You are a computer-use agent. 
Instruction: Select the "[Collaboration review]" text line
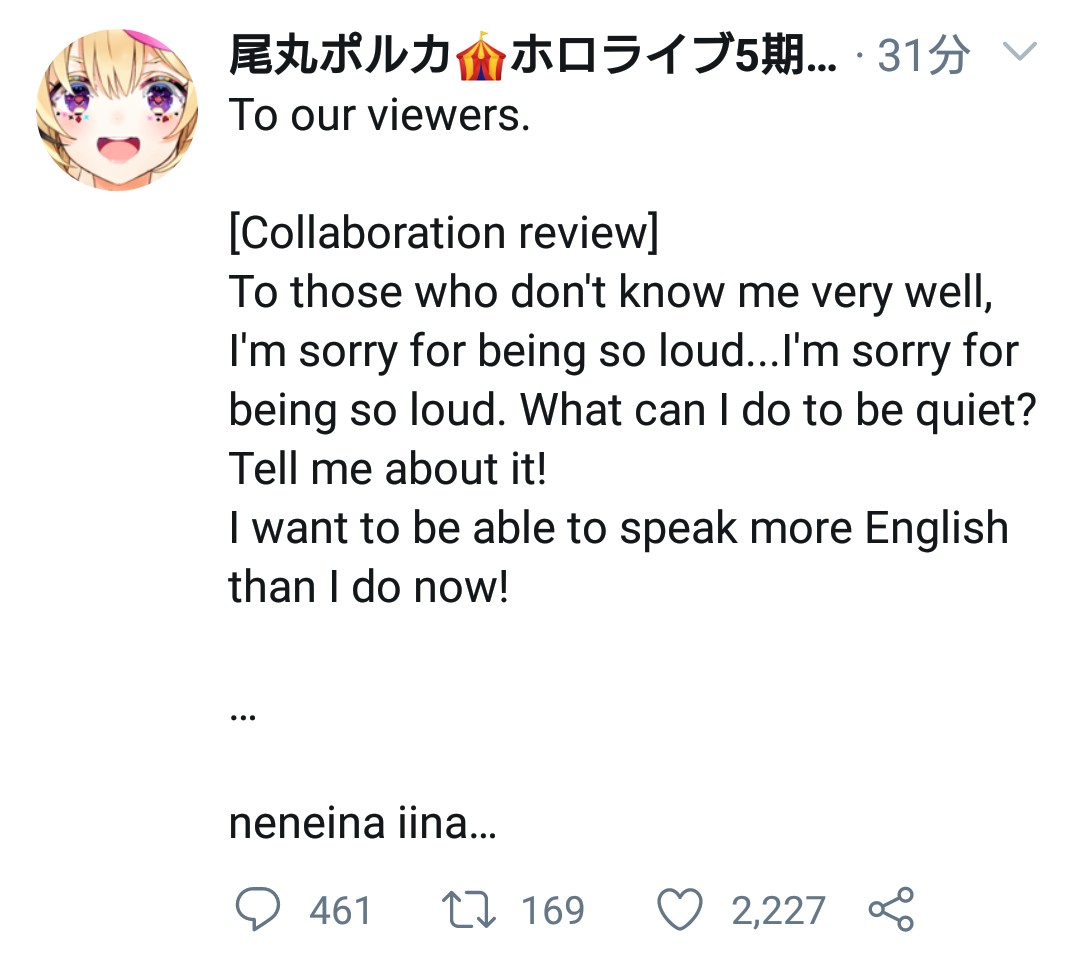(x=444, y=233)
